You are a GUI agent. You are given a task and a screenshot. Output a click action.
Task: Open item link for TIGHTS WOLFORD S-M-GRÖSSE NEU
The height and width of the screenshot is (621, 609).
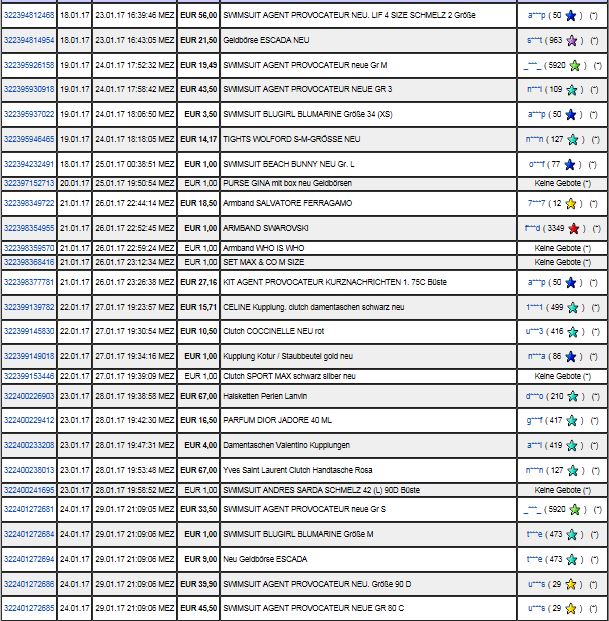(29, 139)
